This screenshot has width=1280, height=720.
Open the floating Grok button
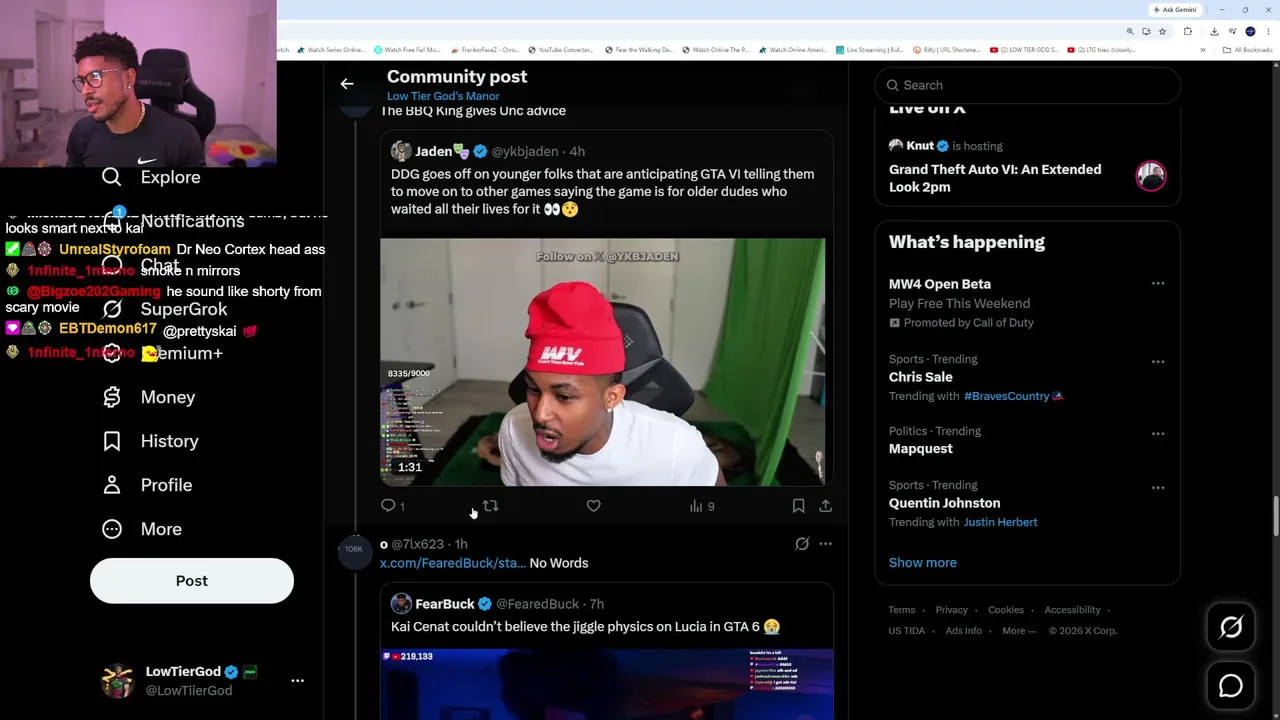click(1231, 627)
